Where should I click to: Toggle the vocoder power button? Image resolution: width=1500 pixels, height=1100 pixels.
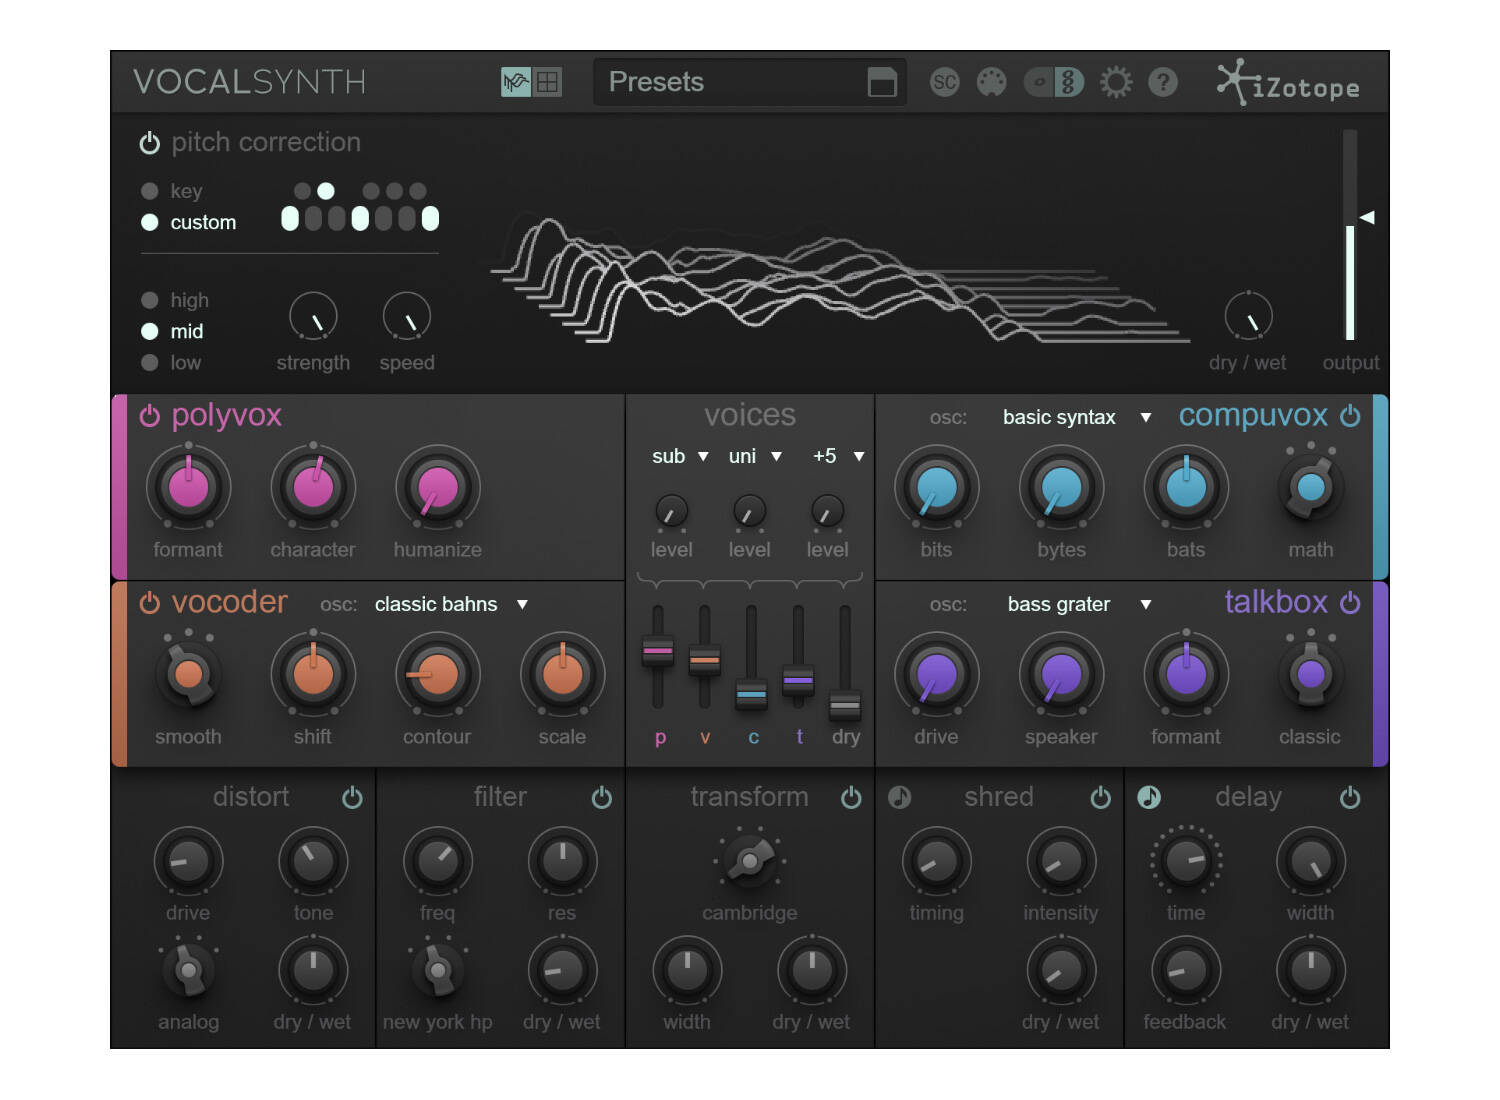coord(149,603)
